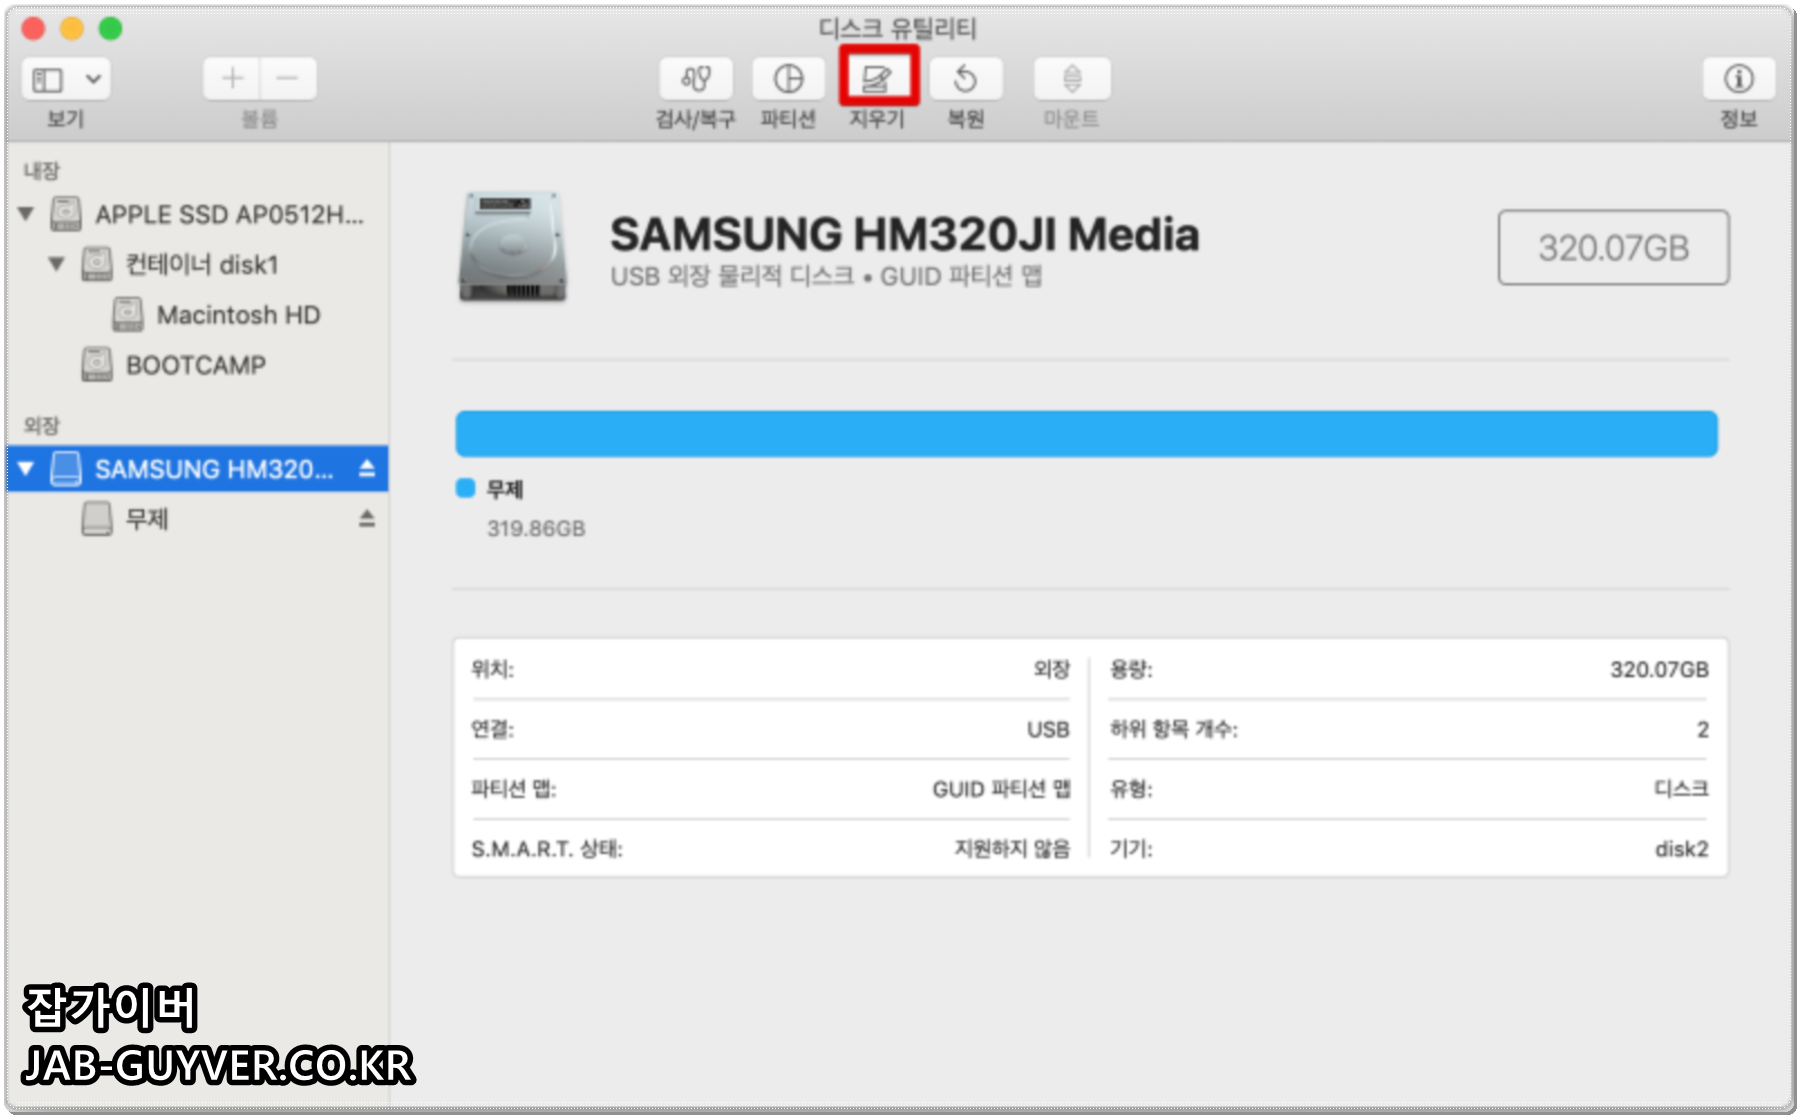Zoom the window with green button
This screenshot has width=1800, height=1118.
point(110,28)
